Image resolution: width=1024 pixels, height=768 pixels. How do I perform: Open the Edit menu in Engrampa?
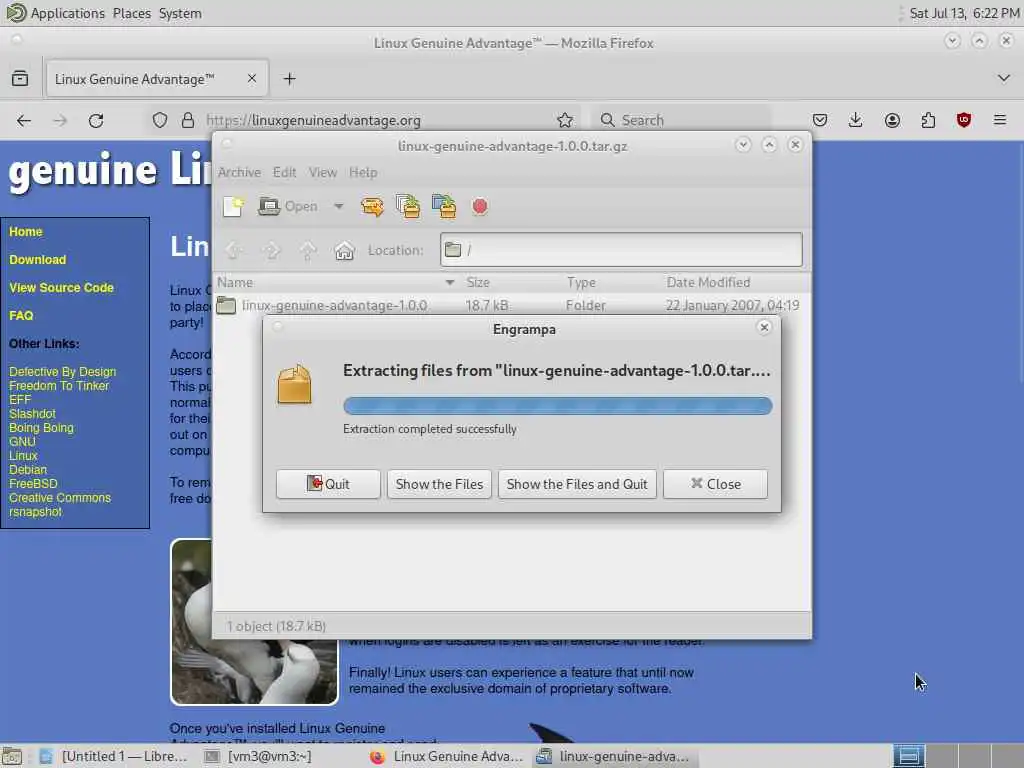pos(285,172)
